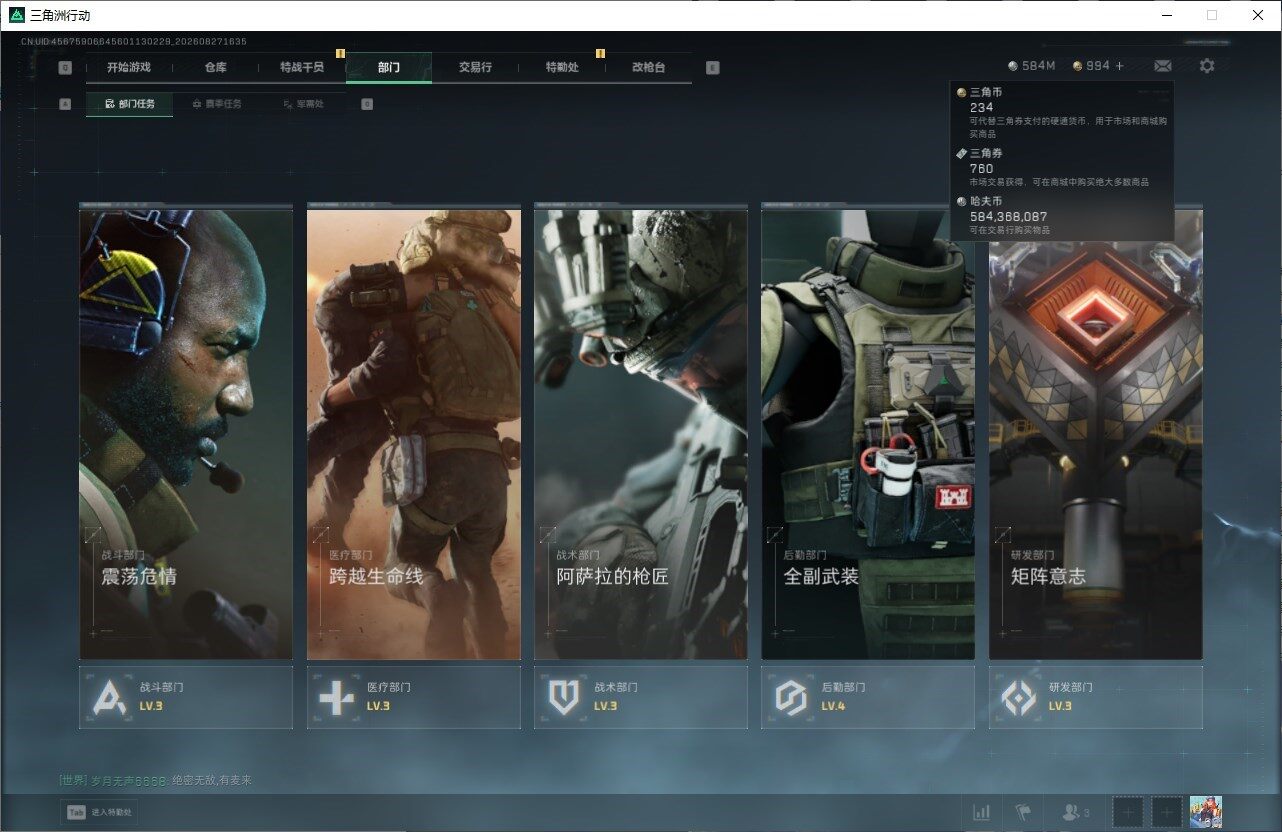Open the bar chart stats icon
1282x832 pixels.
(982, 812)
